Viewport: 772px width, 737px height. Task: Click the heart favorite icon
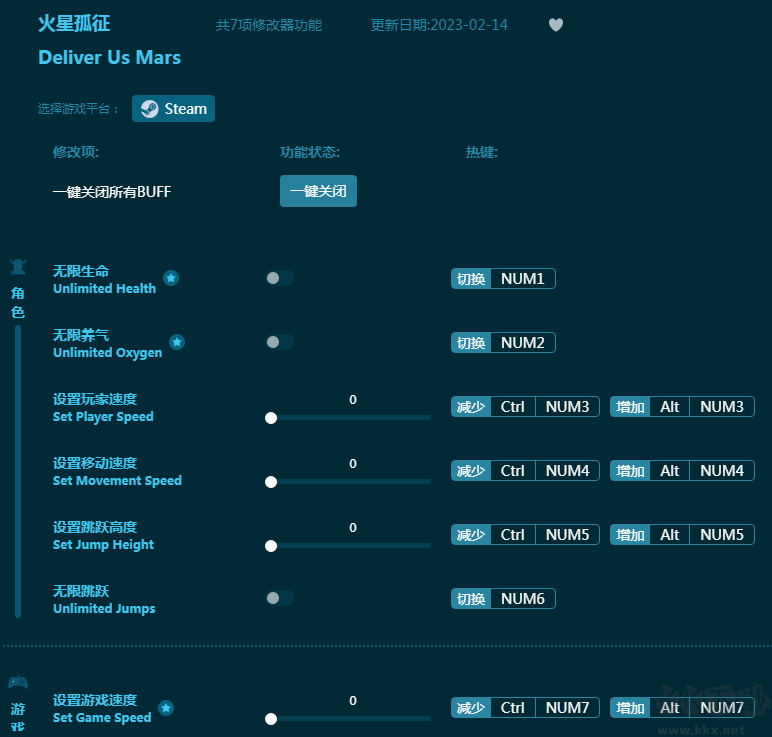tap(556, 25)
